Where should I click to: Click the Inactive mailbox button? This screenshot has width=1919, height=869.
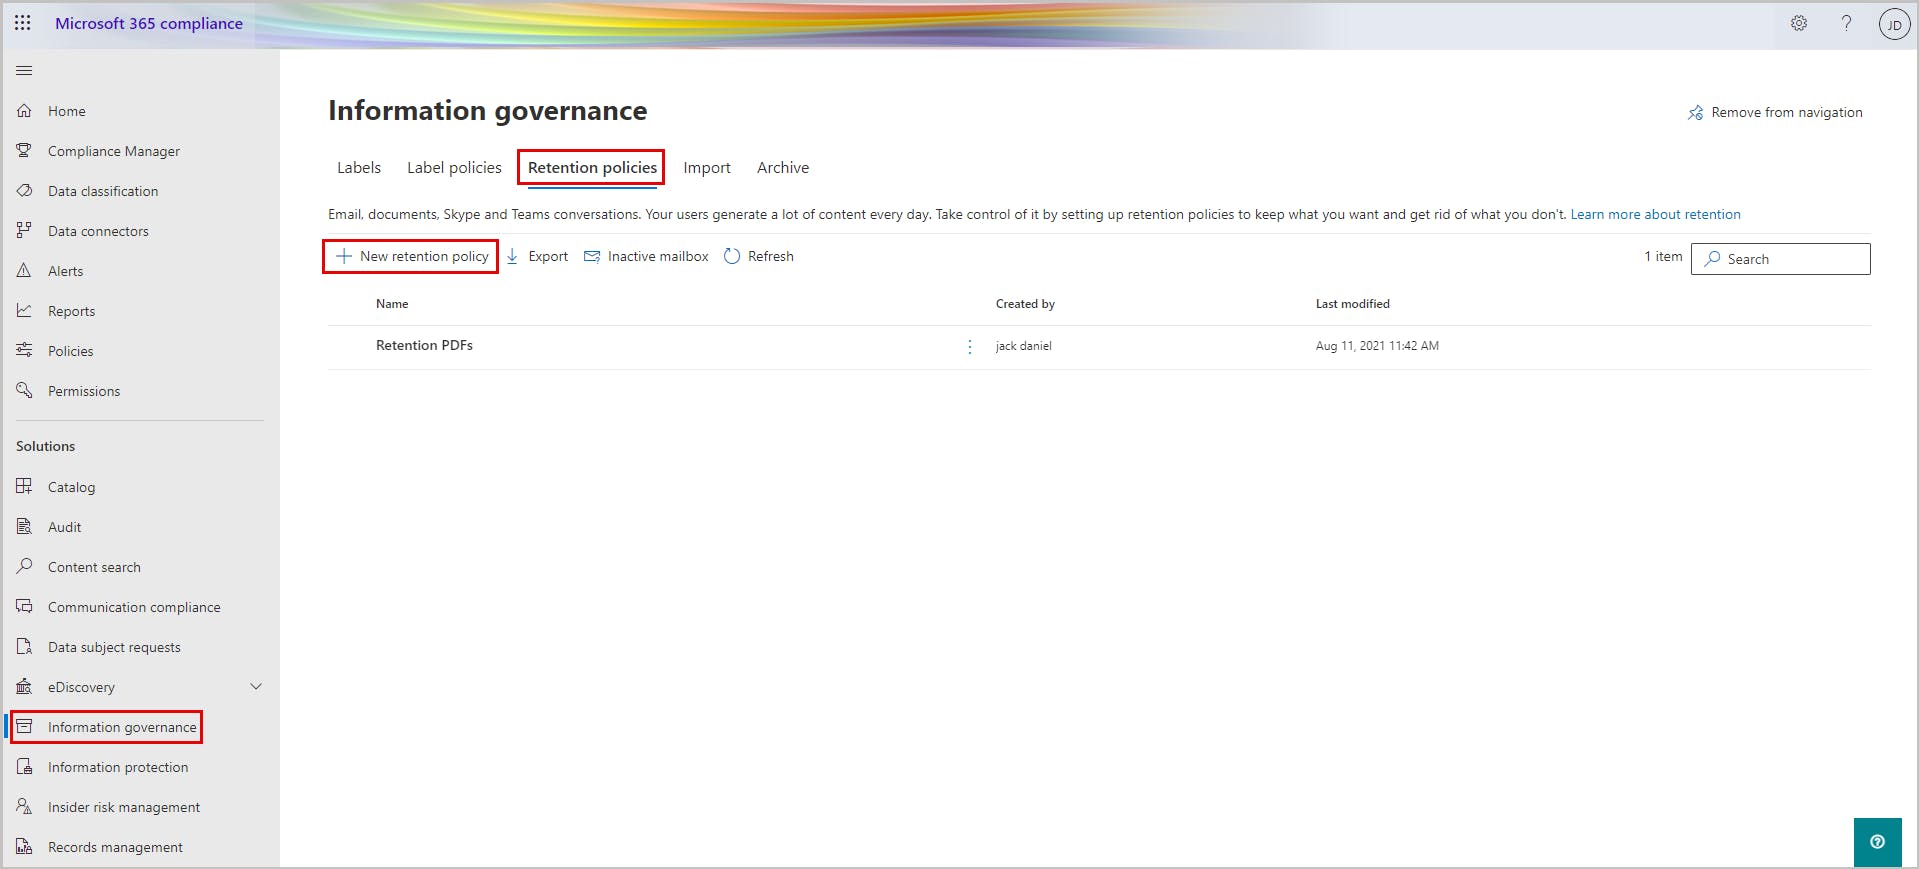pyautogui.click(x=646, y=257)
